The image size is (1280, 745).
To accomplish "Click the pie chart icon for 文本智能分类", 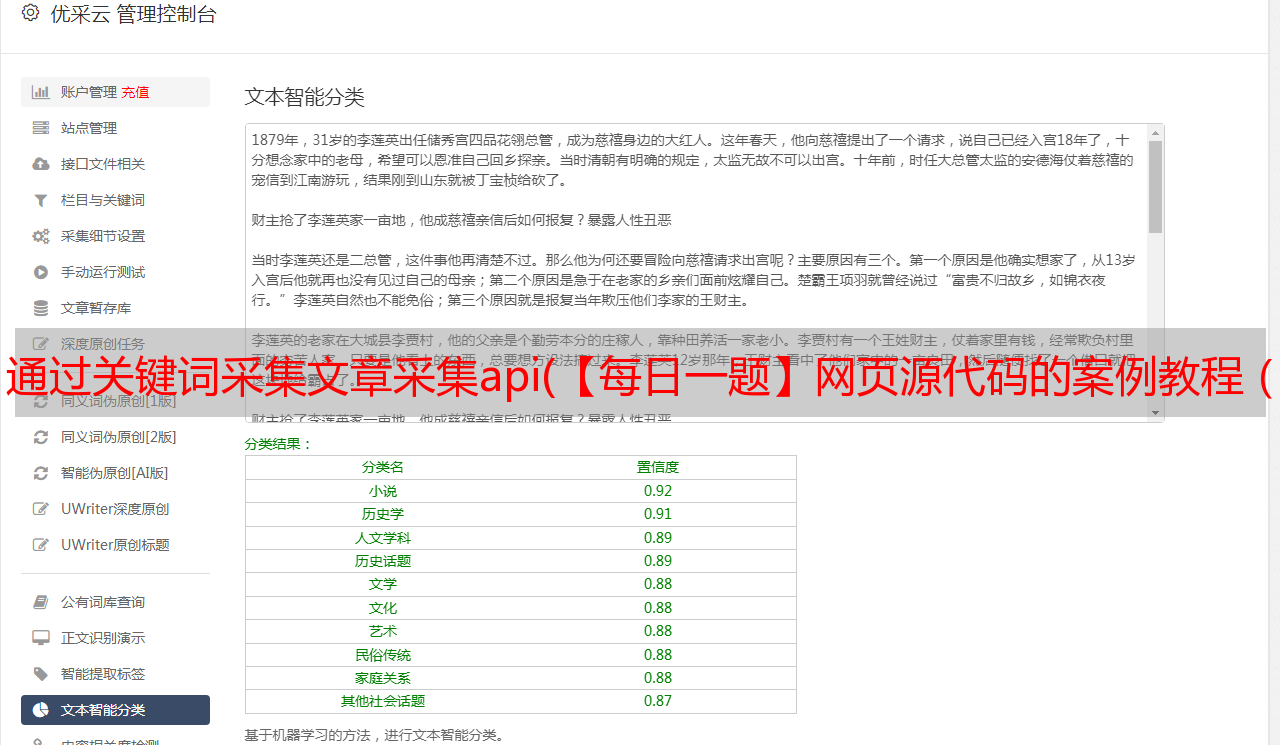I will (x=41, y=710).
